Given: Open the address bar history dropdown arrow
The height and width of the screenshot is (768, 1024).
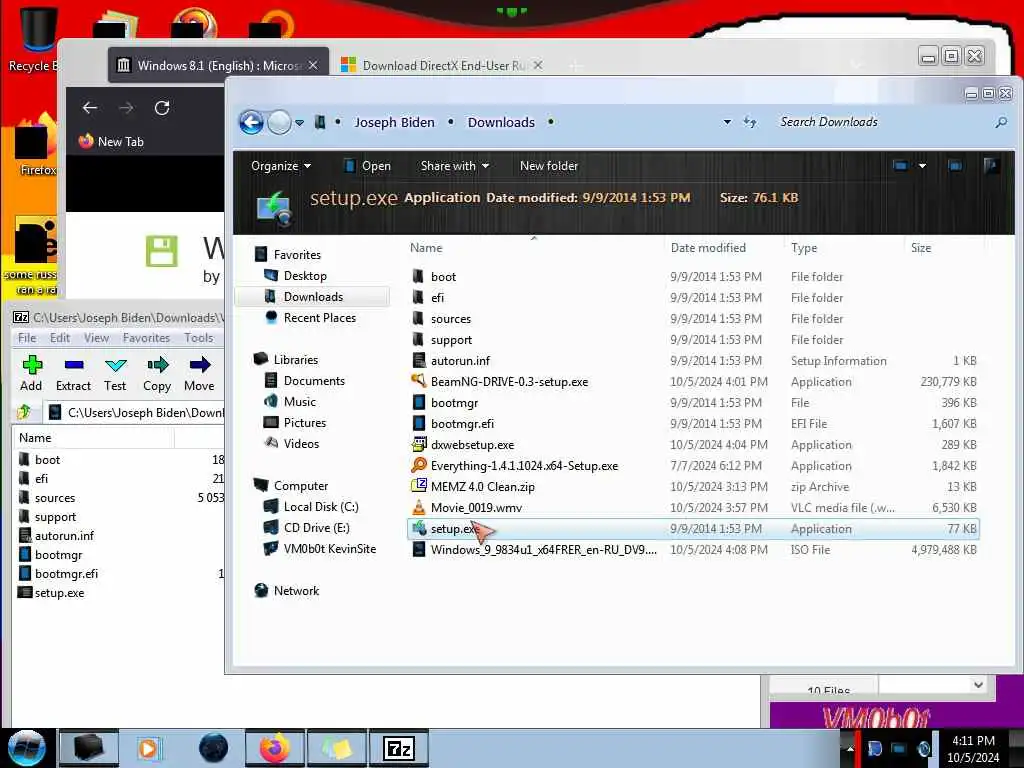Looking at the screenshot, I should click(x=727, y=122).
